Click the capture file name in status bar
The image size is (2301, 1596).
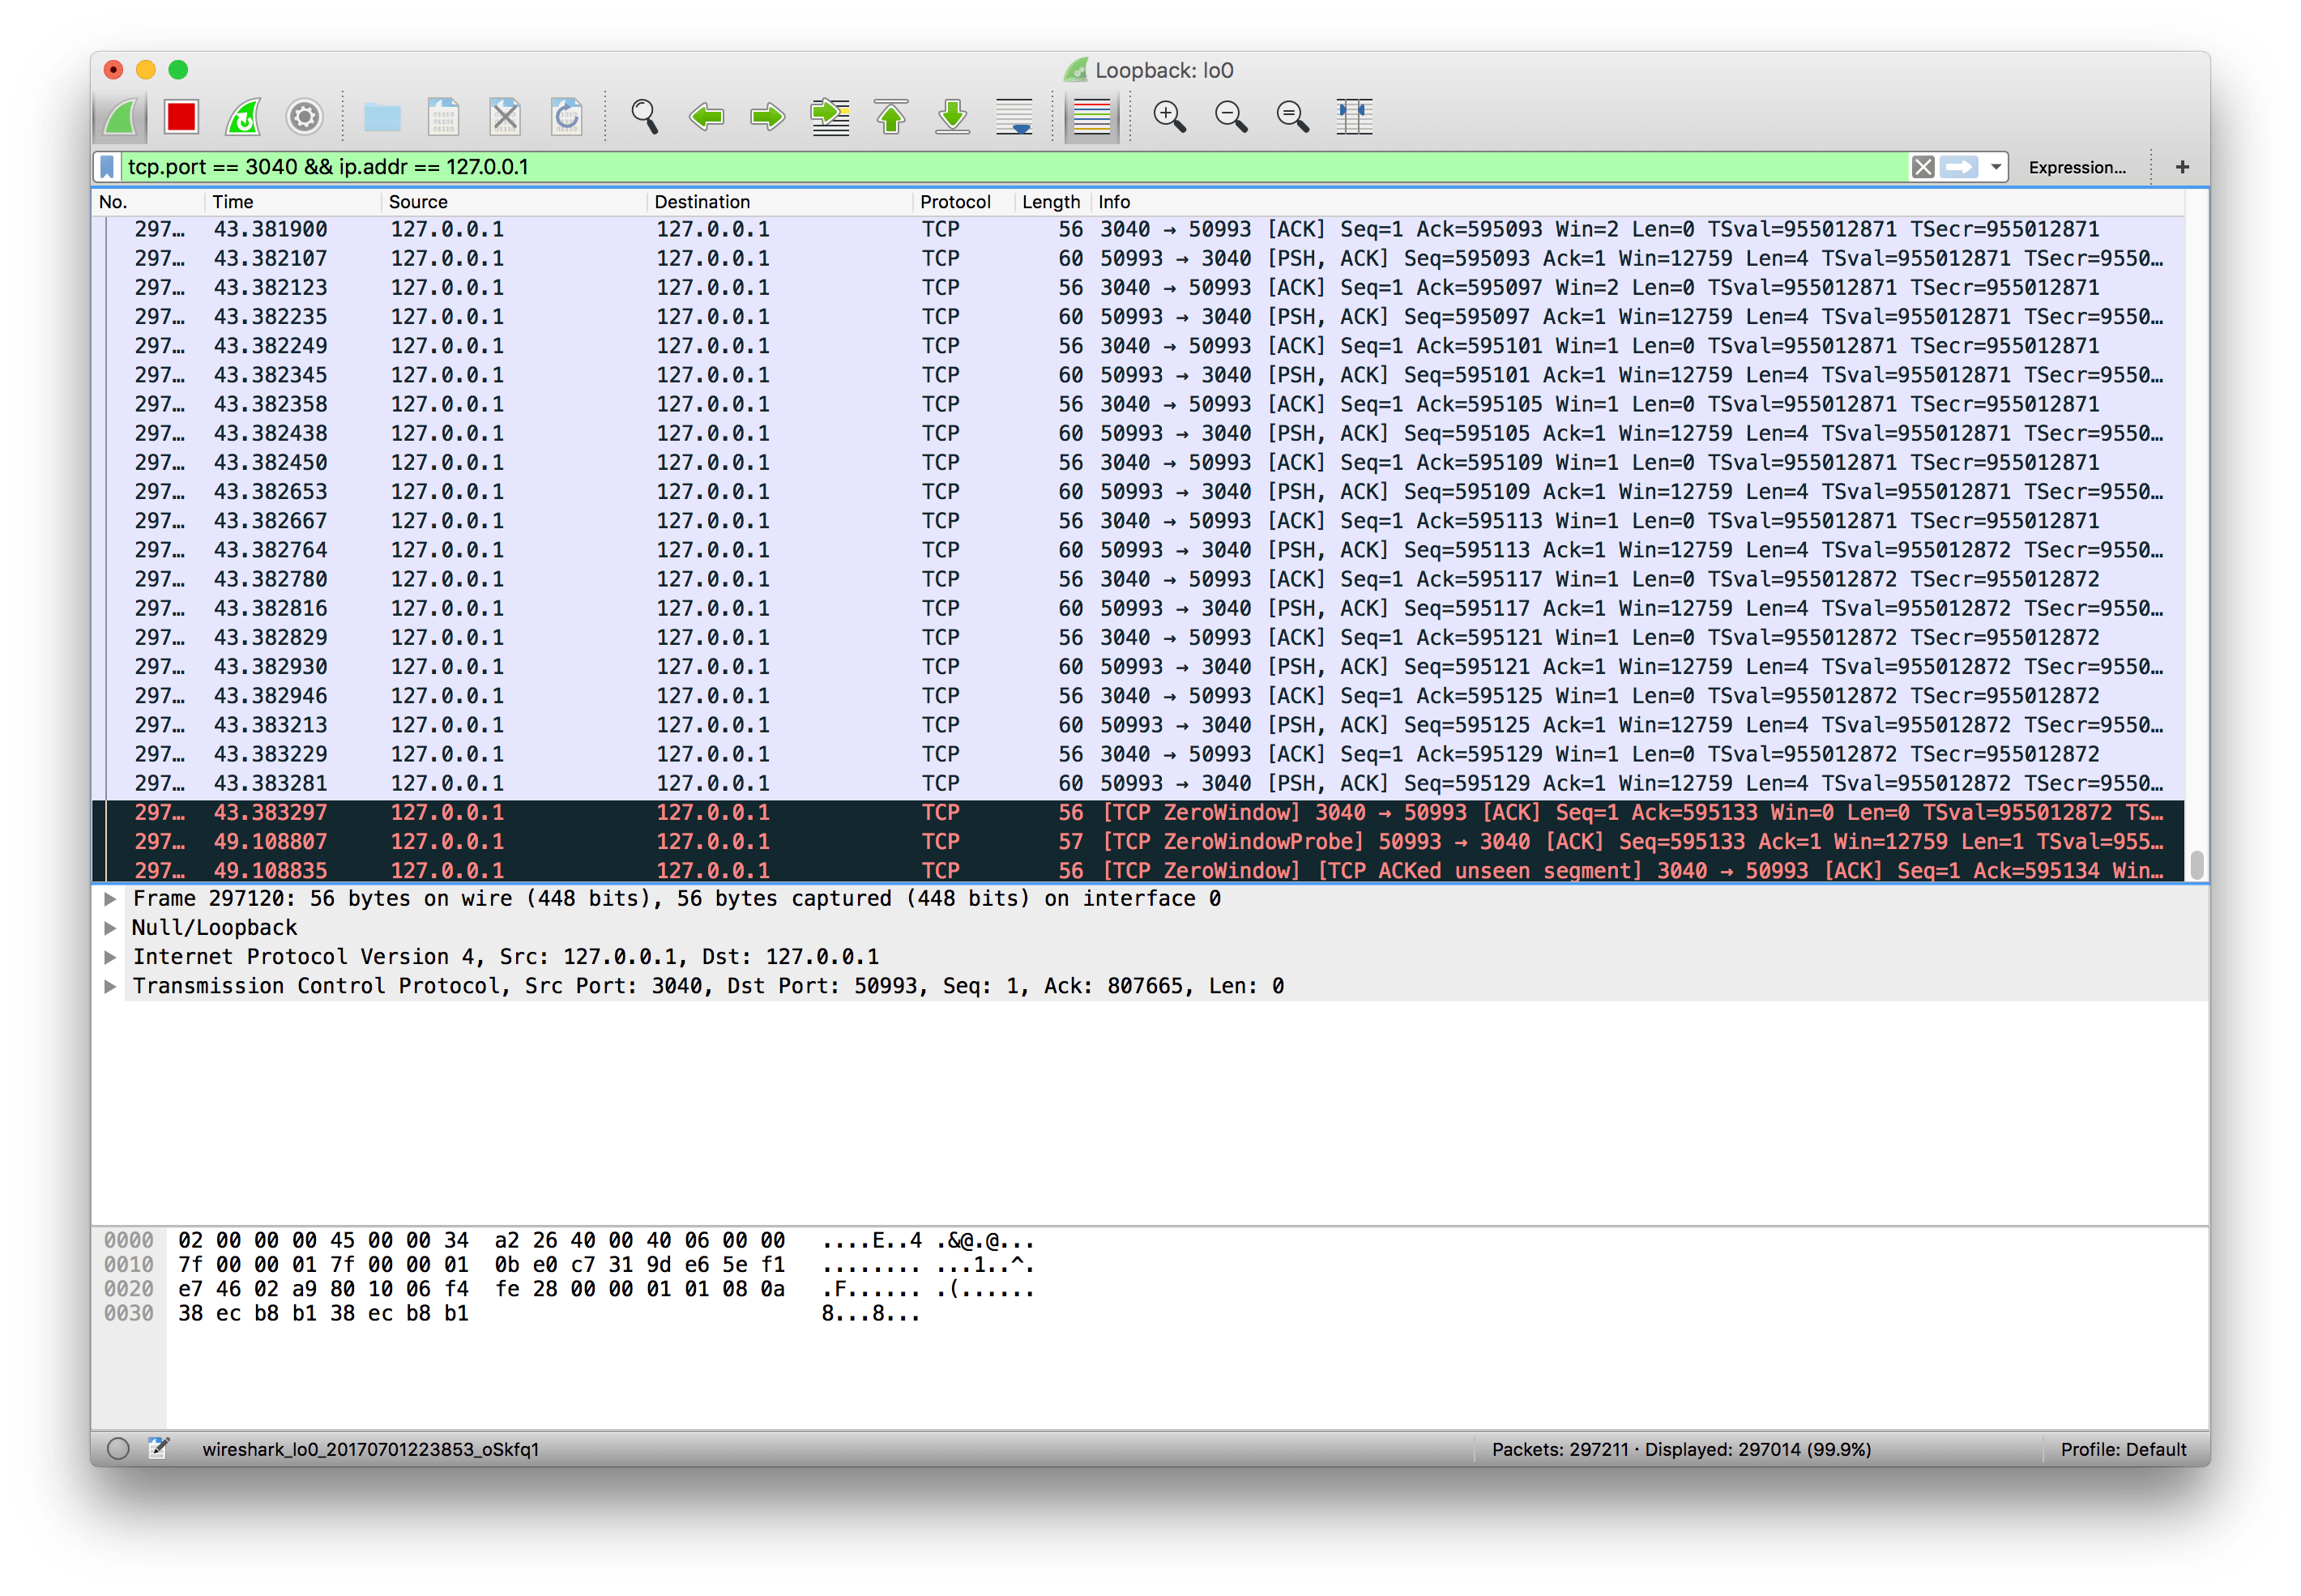click(x=370, y=1450)
